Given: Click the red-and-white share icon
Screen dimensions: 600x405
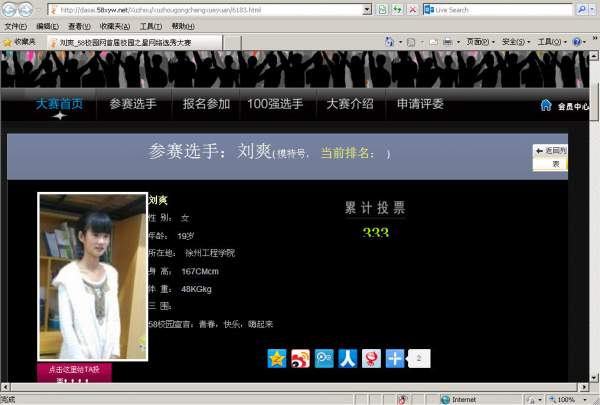Looking at the screenshot, I should [x=371, y=359].
